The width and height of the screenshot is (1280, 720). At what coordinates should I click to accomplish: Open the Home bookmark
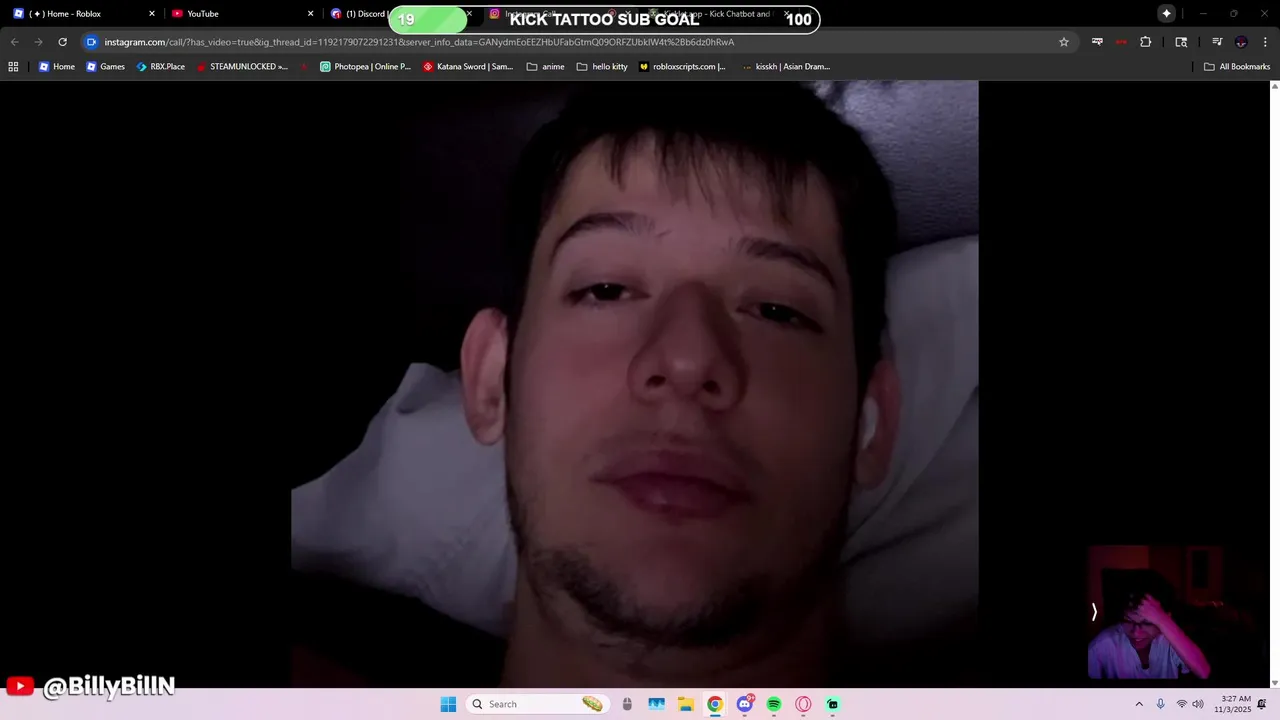pyautogui.click(x=57, y=67)
